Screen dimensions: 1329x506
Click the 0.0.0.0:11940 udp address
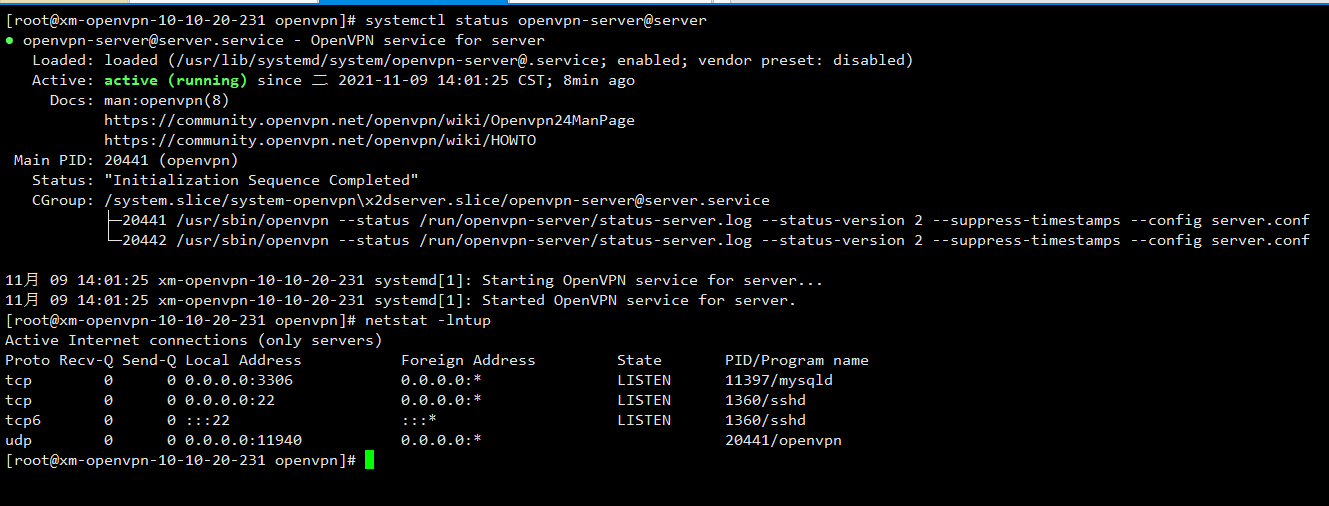click(x=243, y=440)
